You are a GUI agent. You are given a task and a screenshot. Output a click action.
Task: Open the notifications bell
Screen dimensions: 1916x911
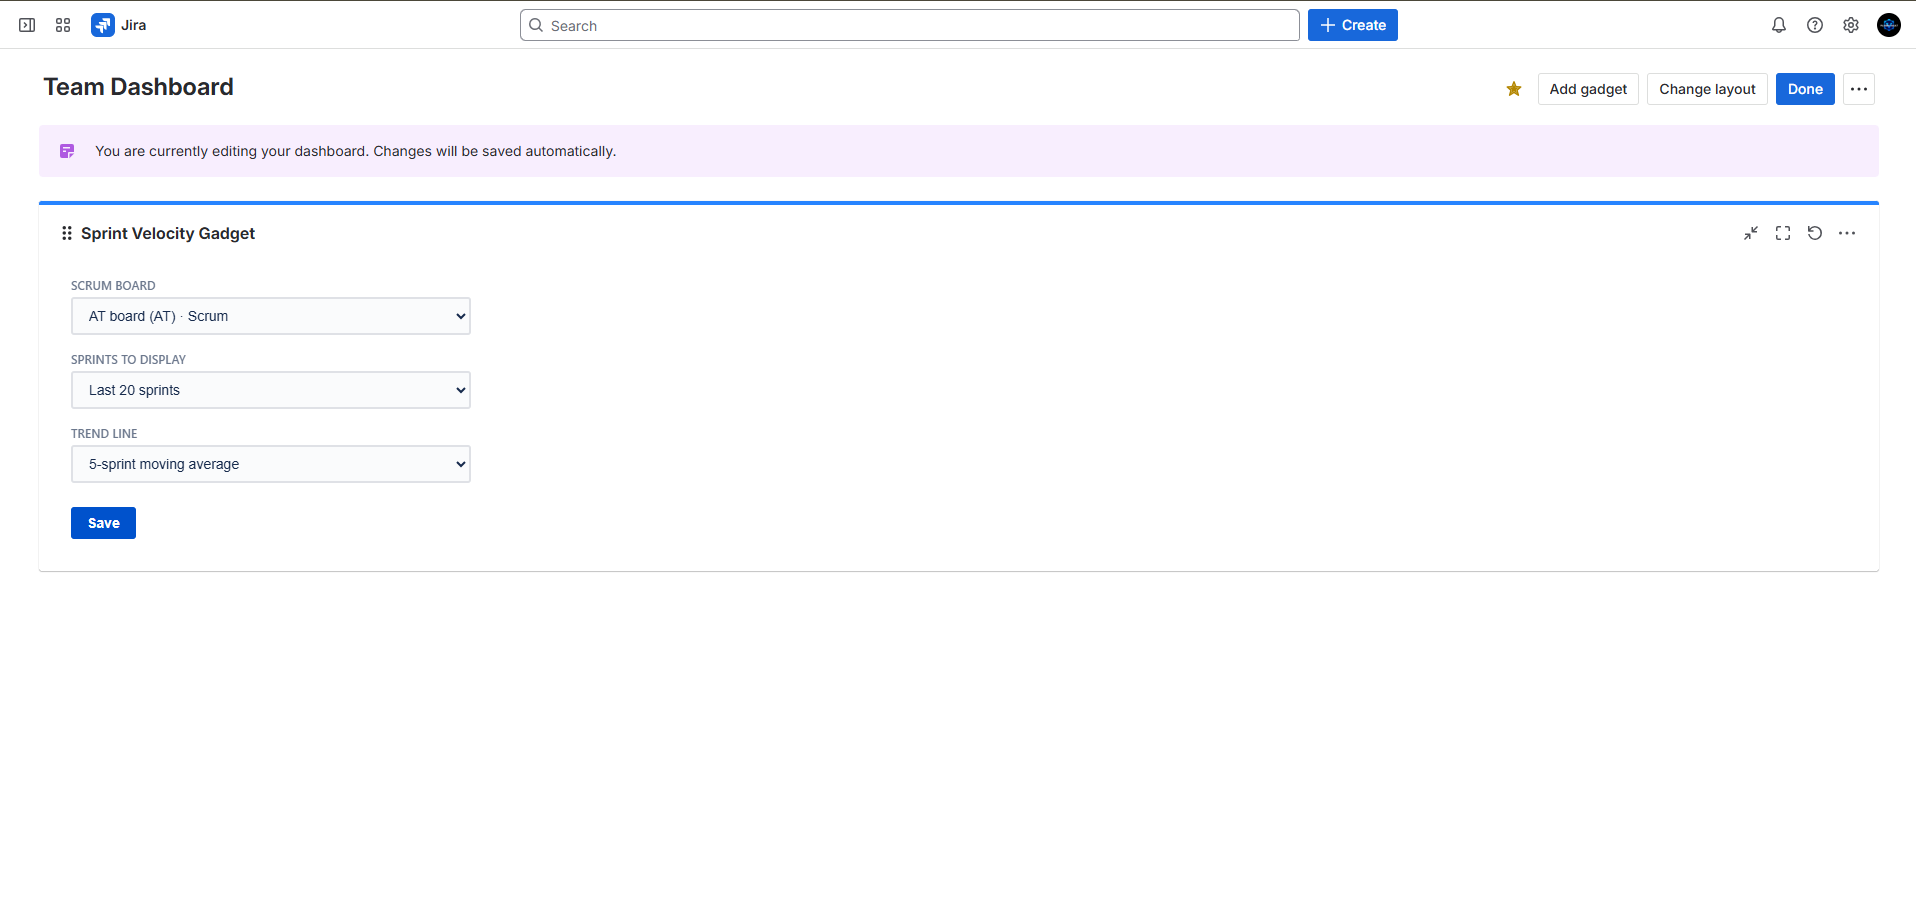click(1778, 25)
